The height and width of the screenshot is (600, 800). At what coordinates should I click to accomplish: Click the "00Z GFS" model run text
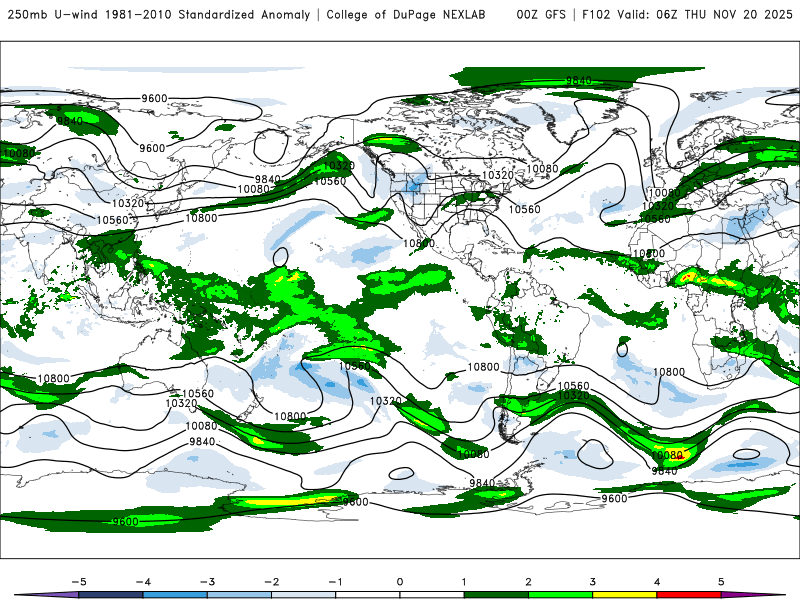[541, 15]
